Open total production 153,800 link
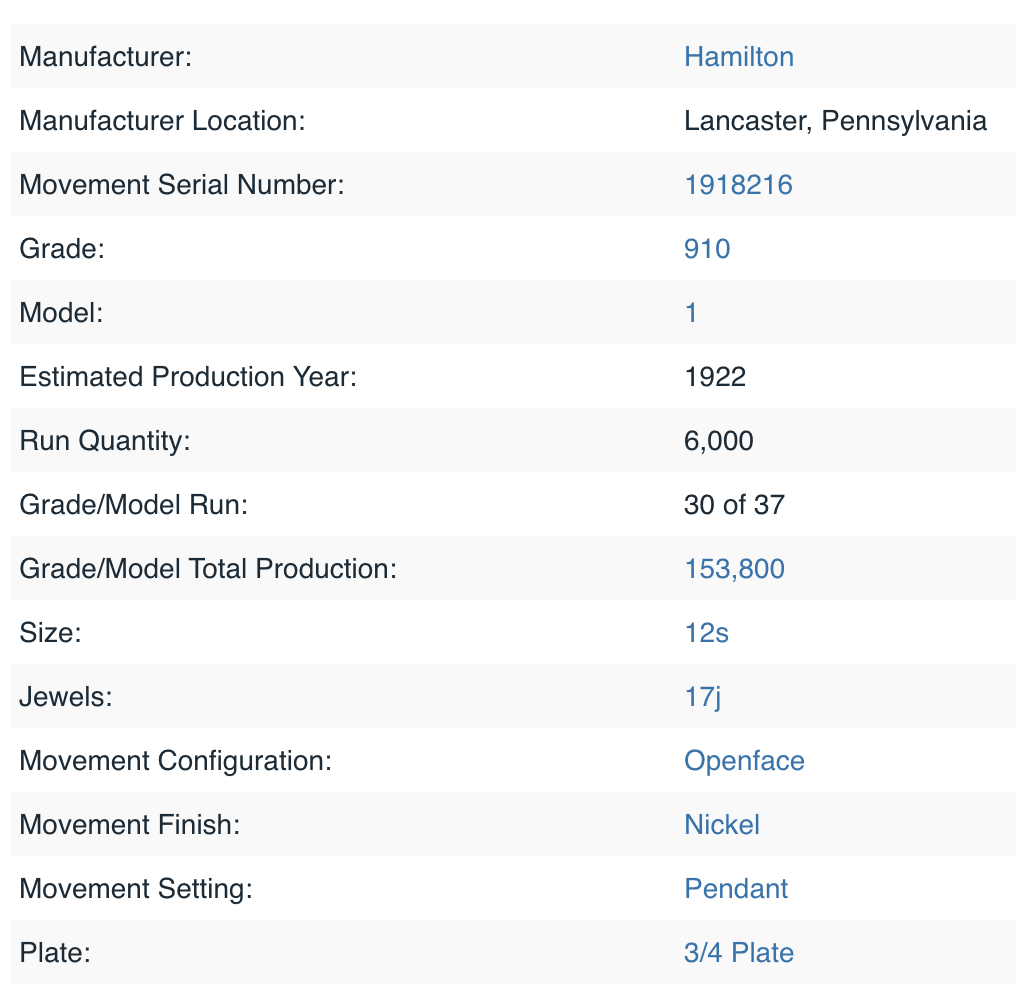 coord(734,569)
